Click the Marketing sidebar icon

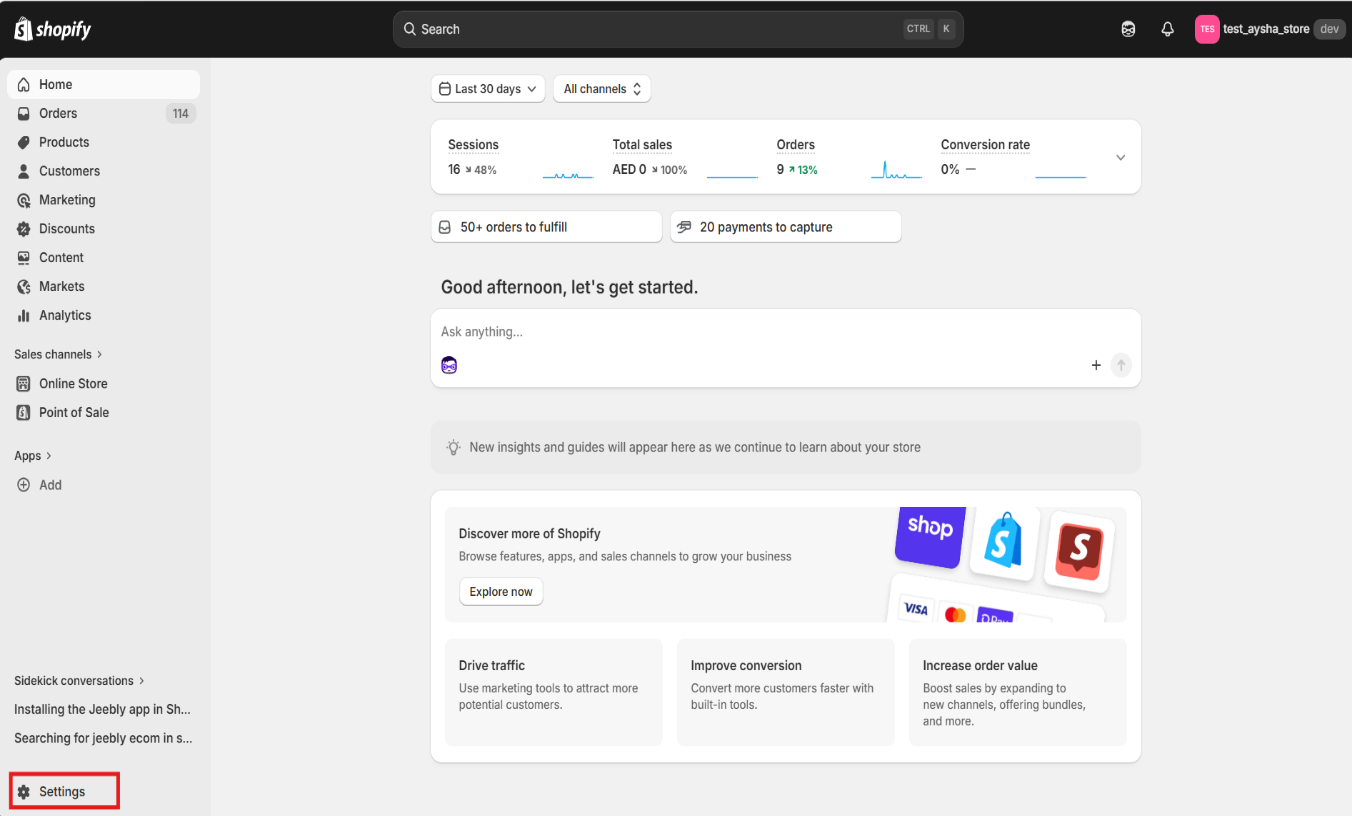24,200
